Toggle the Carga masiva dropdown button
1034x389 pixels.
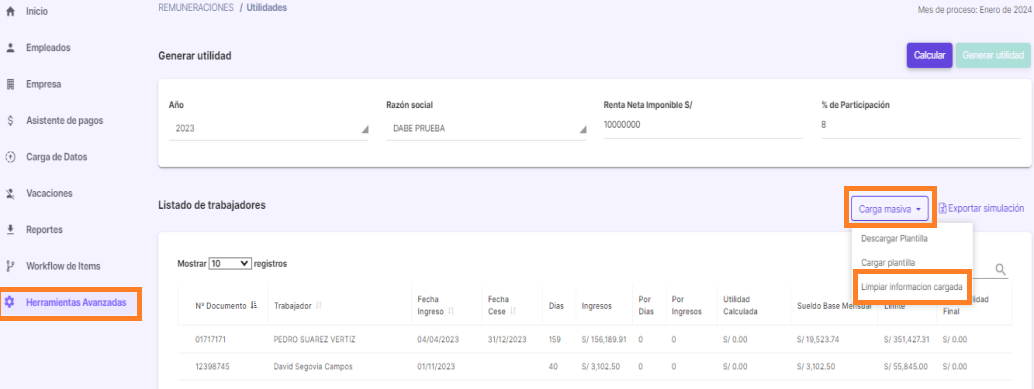(x=890, y=208)
